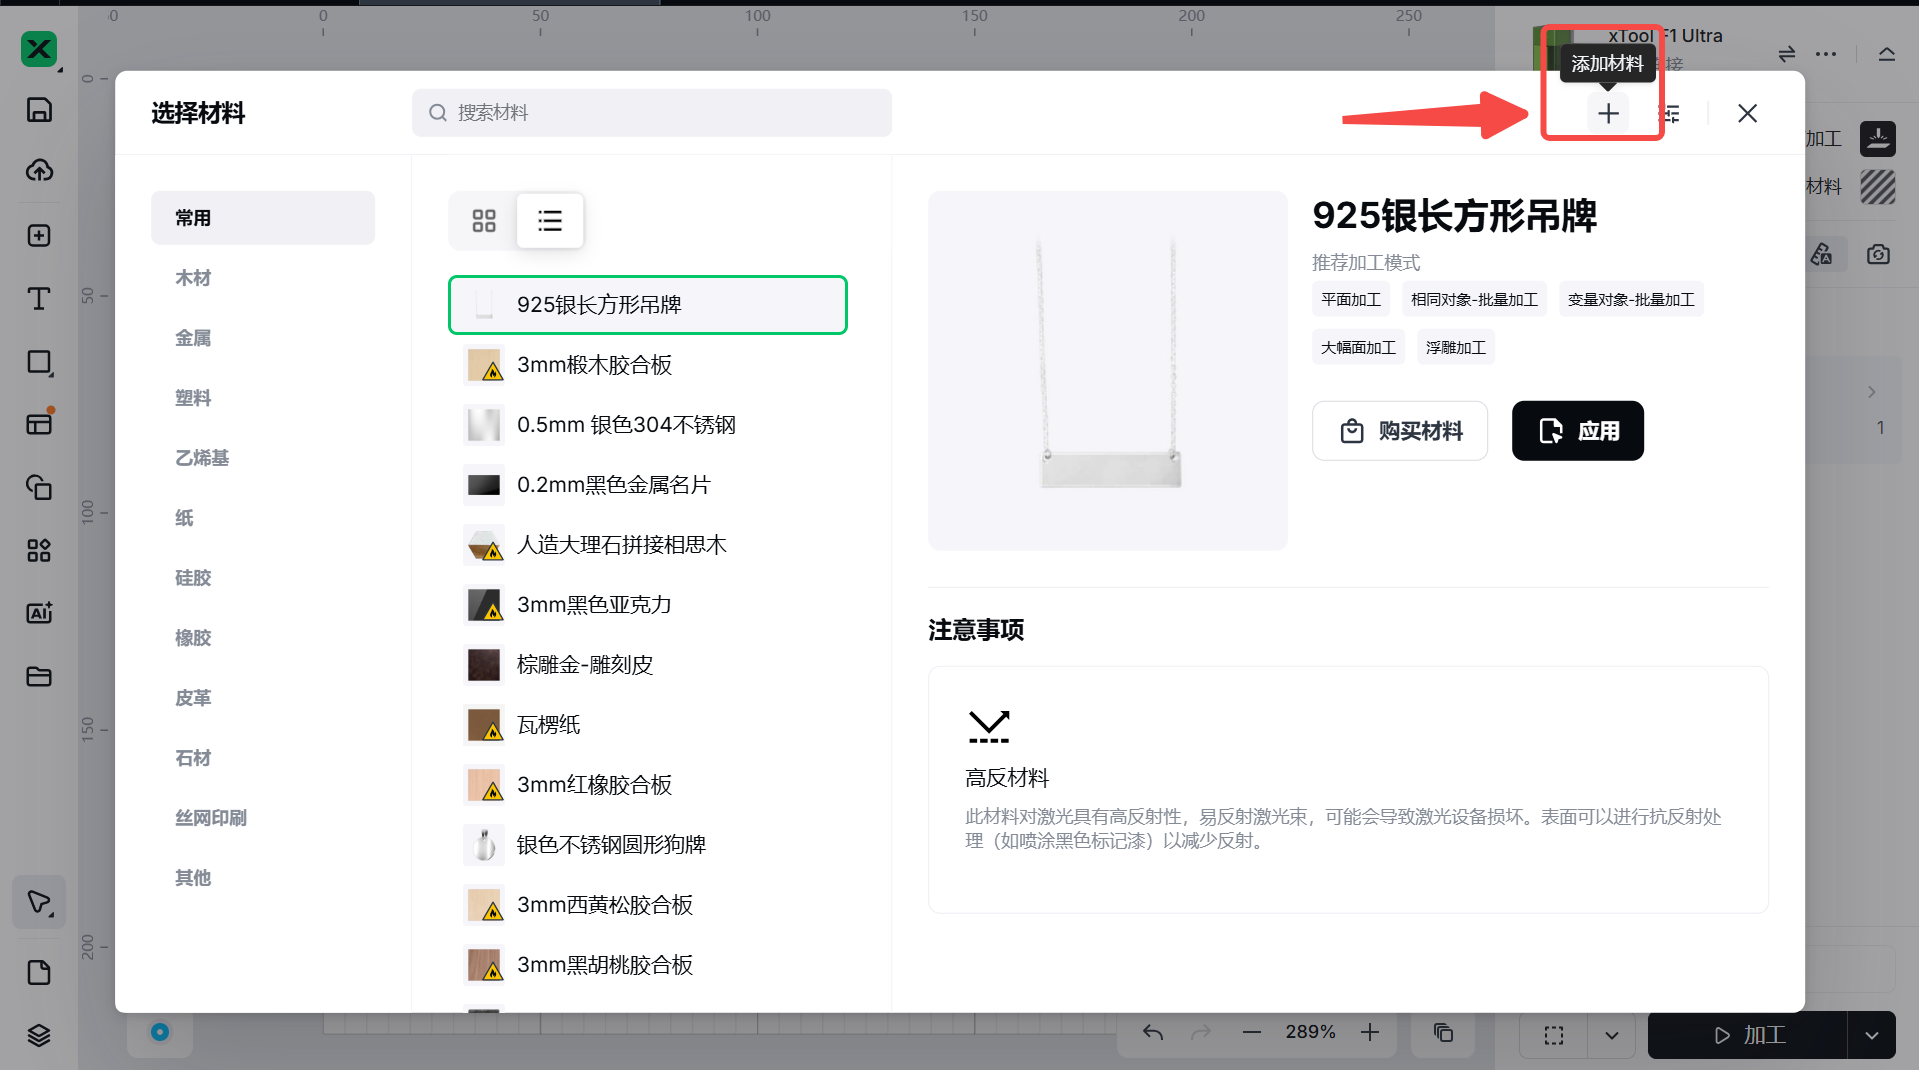This screenshot has width=1919, height=1070.
Task: Switch to grid view of materials
Action: 484,221
